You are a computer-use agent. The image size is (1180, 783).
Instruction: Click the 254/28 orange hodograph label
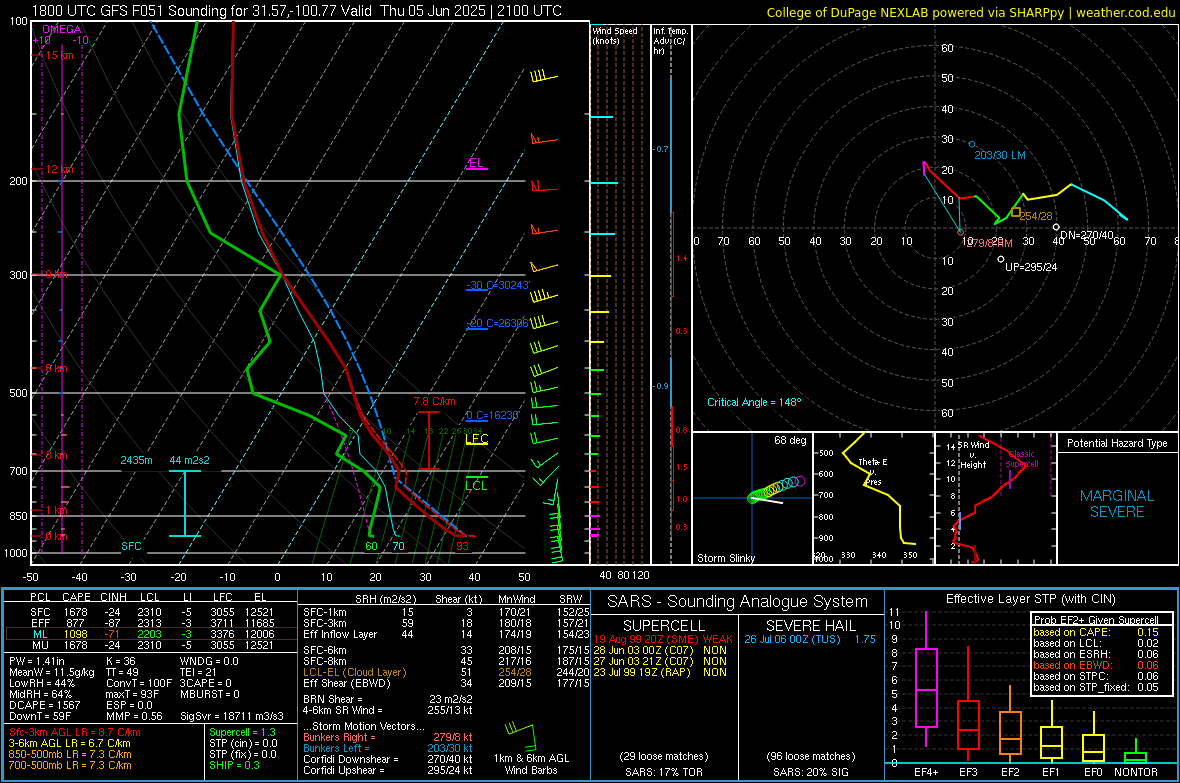(1036, 216)
